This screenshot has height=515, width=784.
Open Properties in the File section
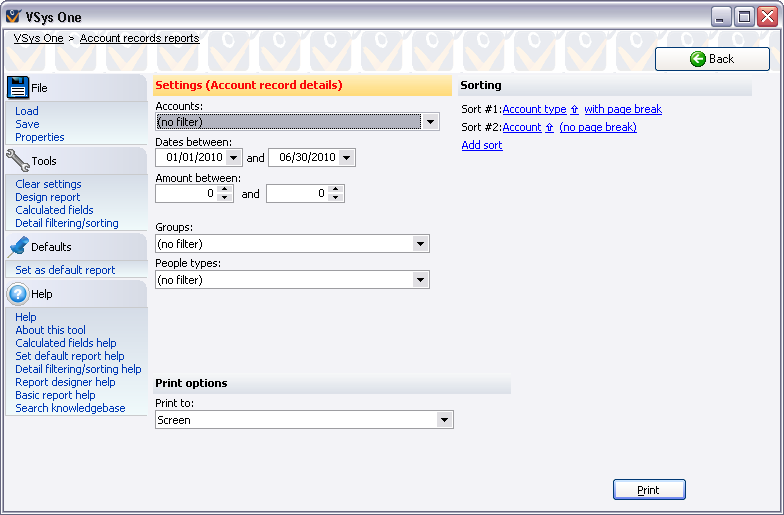tap(40, 137)
